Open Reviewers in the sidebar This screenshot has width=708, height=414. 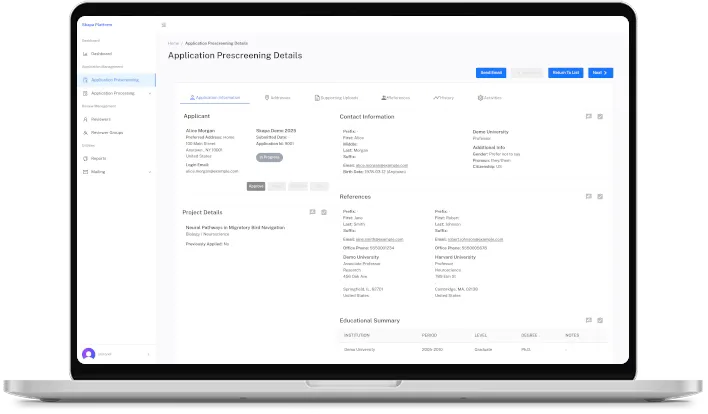click(x=101, y=120)
